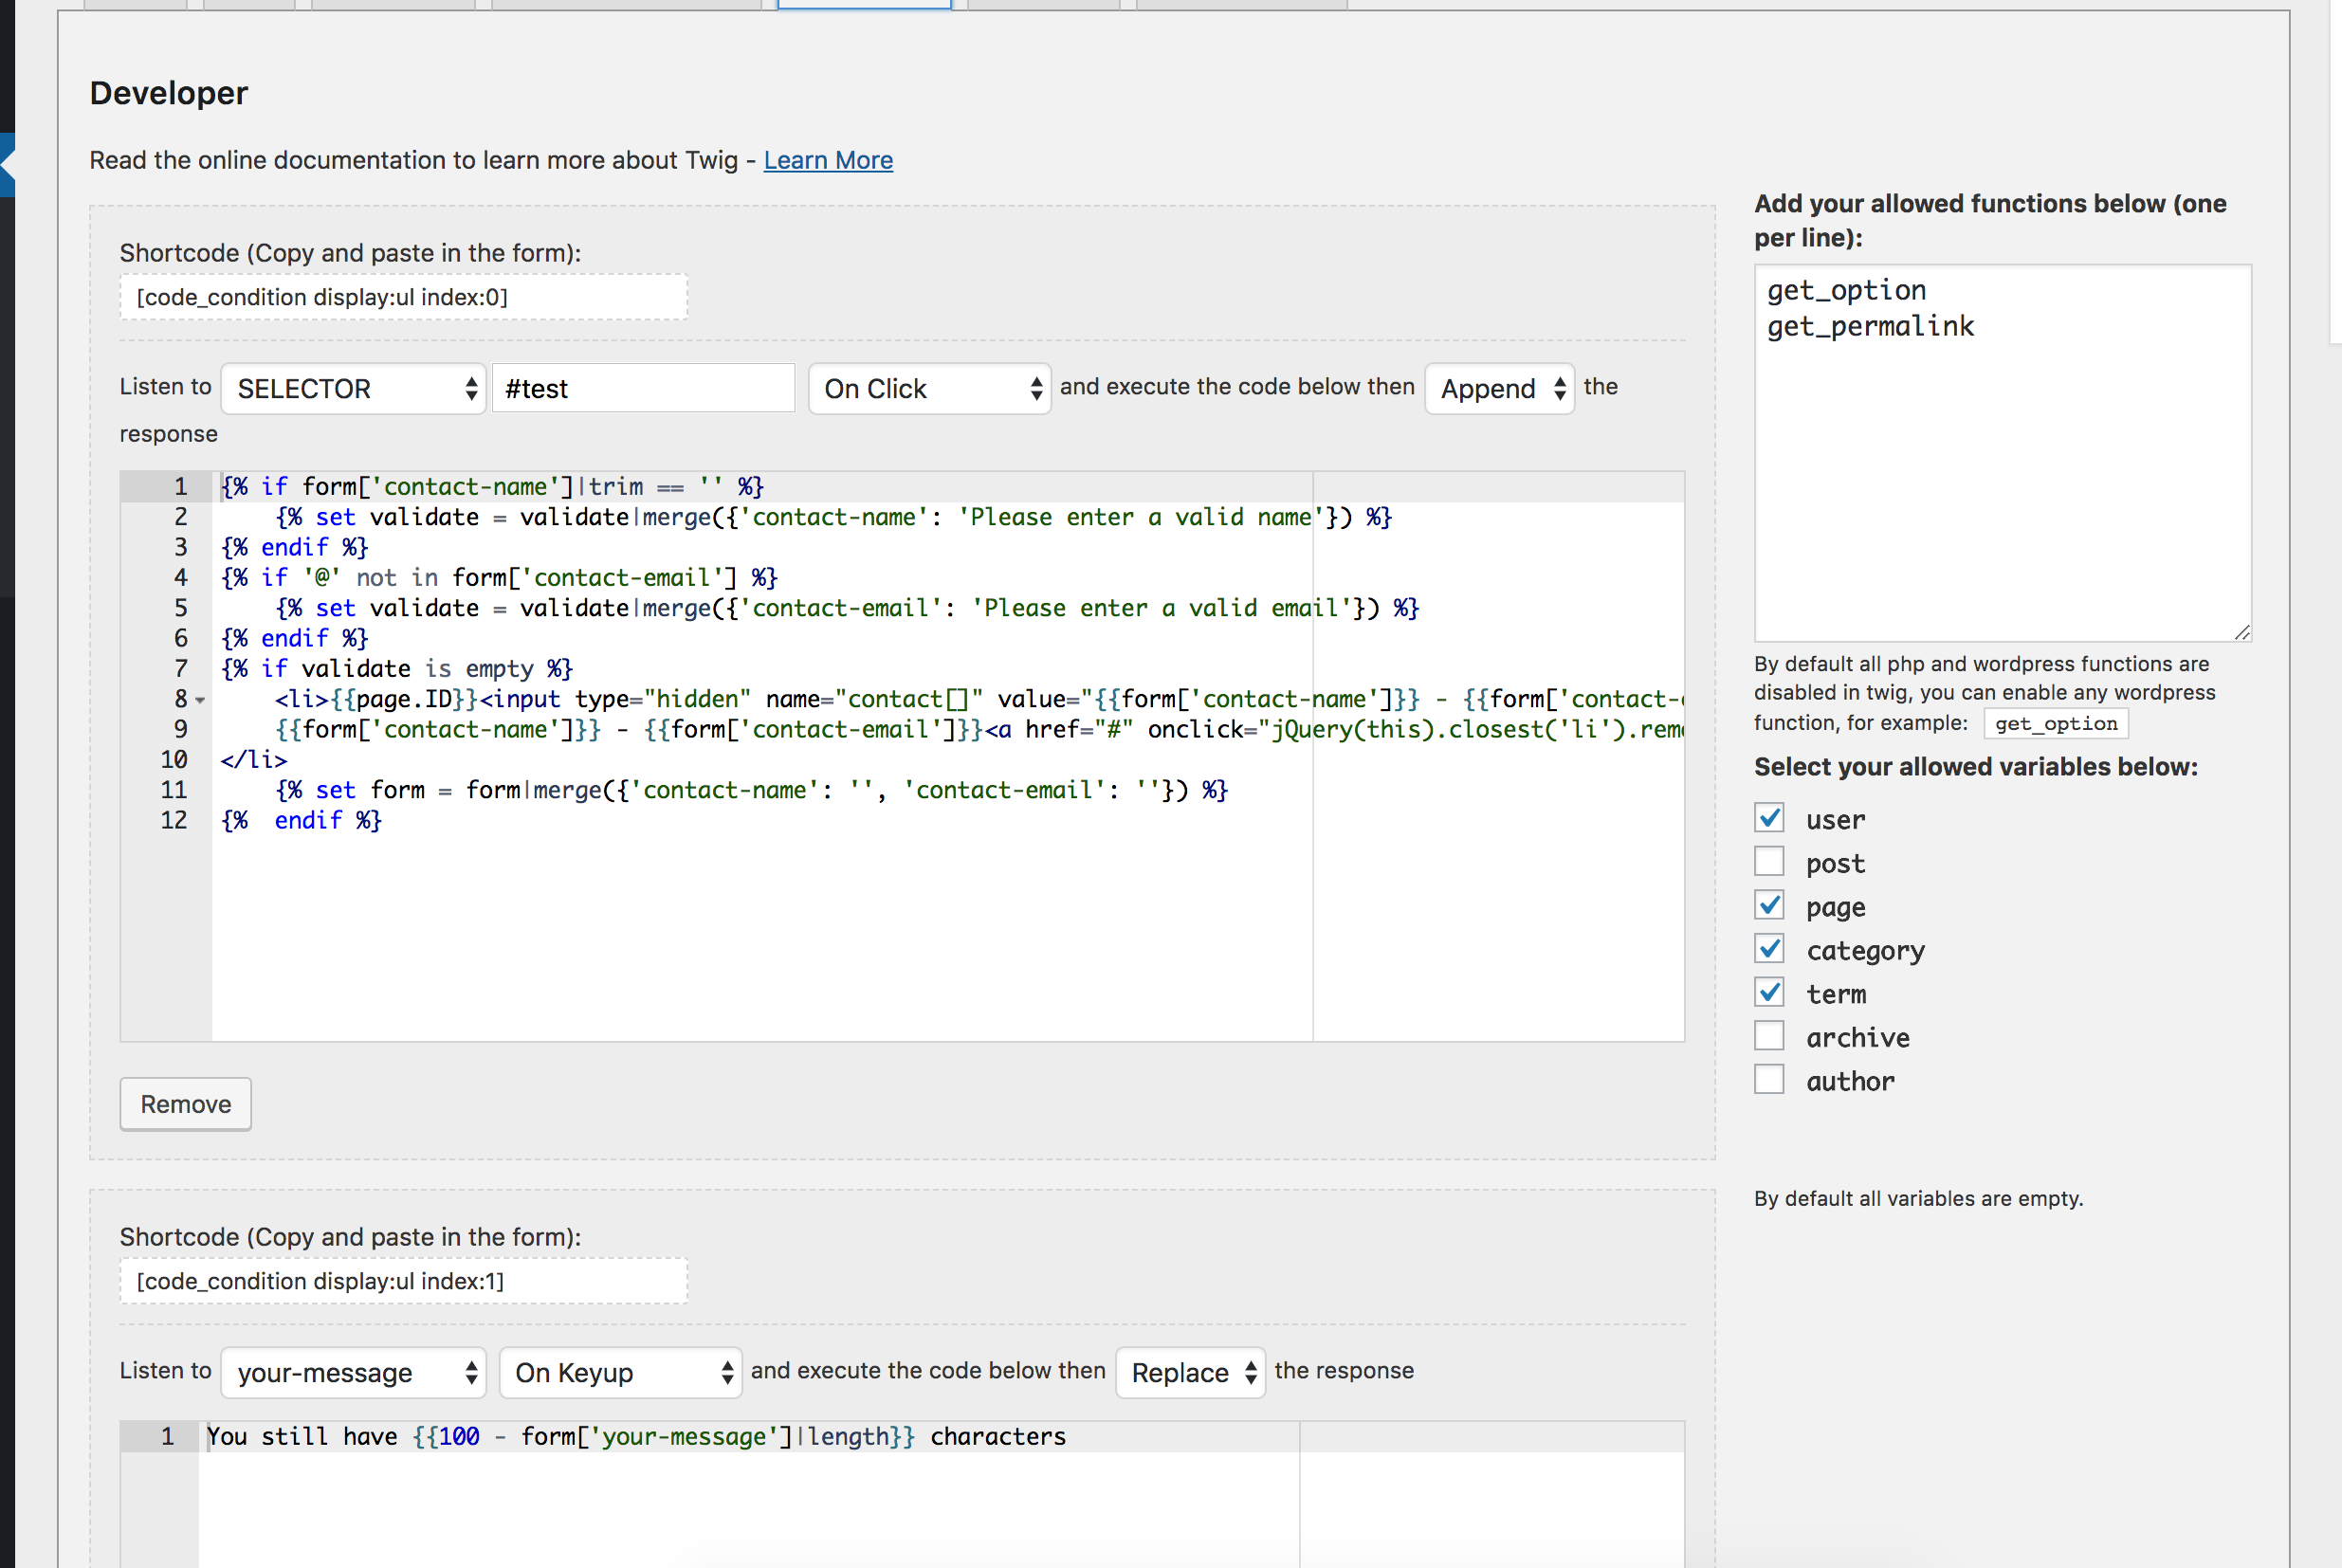The height and width of the screenshot is (1568, 2342).
Task: Open the "your-message" listener dropdown
Action: point(352,1373)
